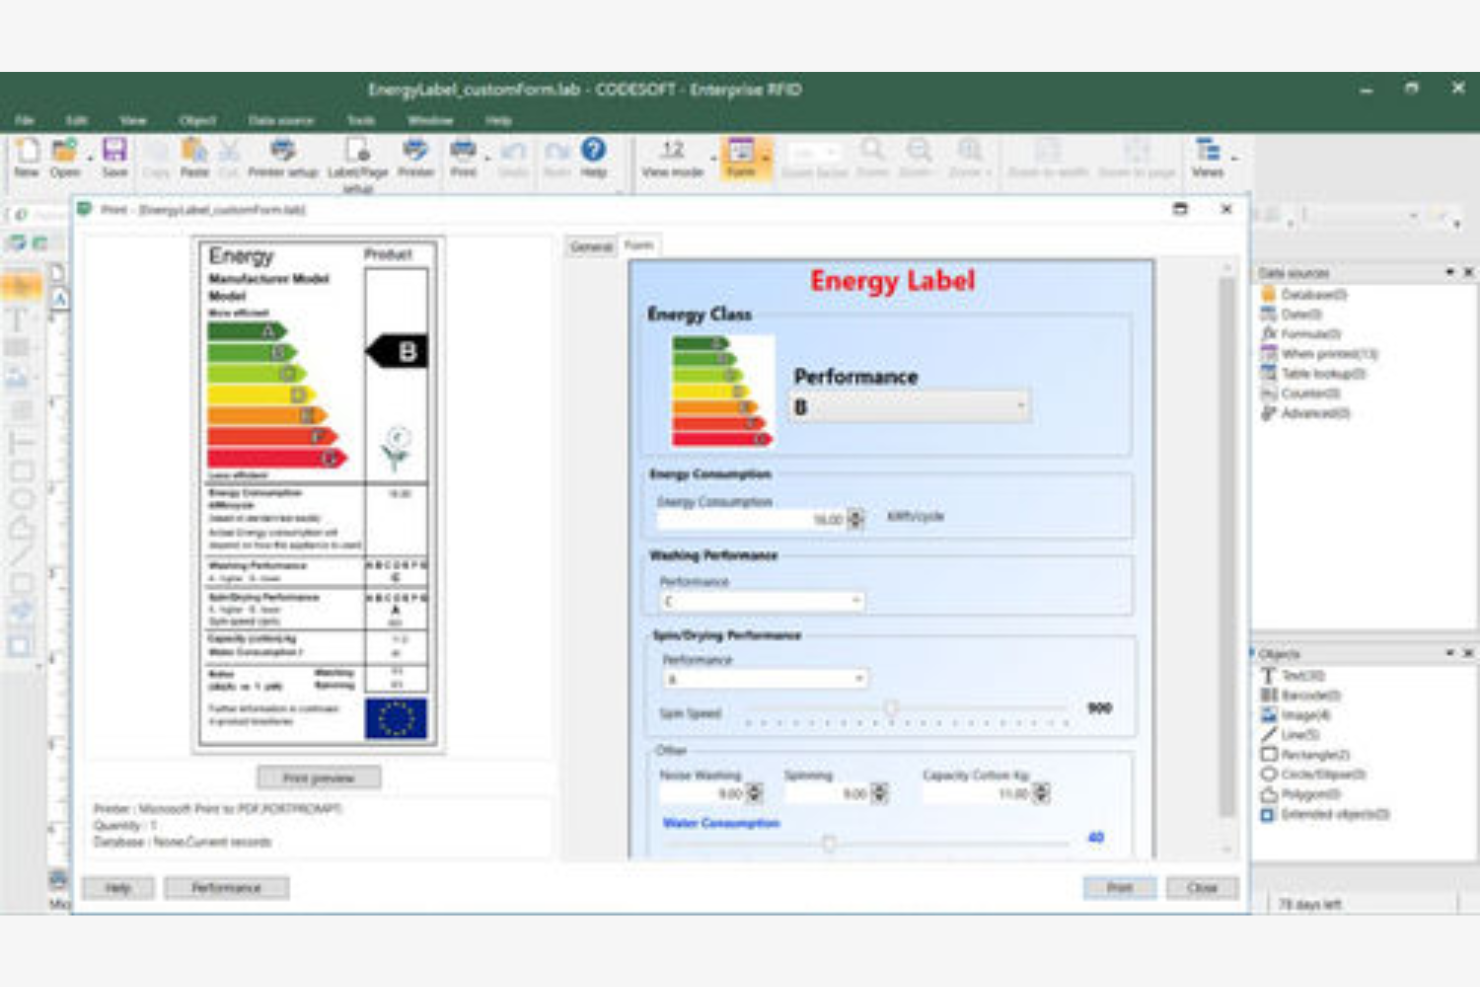The image size is (1480, 987).
Task: Open the Data source menu
Action: point(281,120)
